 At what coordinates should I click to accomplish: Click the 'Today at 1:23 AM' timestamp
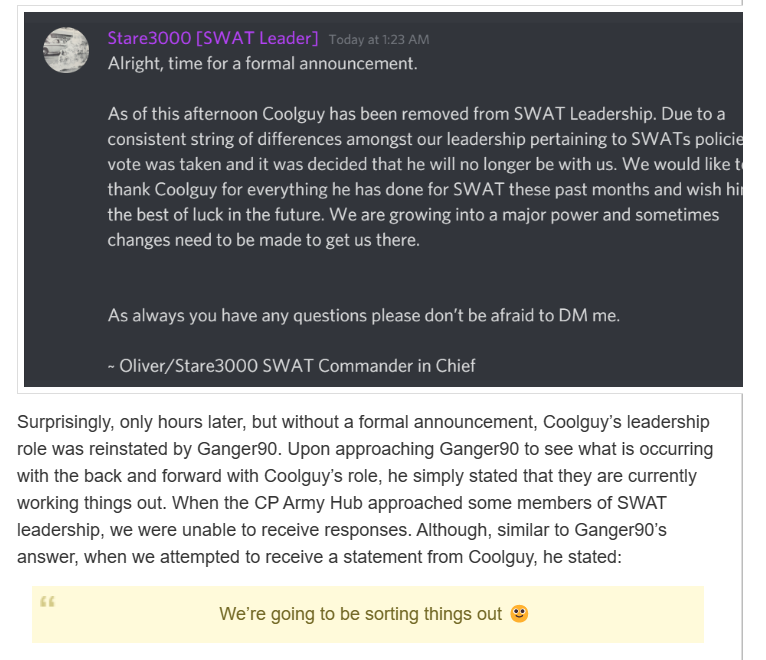point(379,40)
